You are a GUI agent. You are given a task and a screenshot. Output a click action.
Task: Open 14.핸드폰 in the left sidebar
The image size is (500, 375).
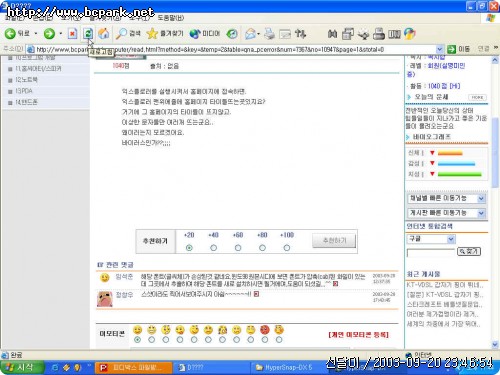point(26,102)
